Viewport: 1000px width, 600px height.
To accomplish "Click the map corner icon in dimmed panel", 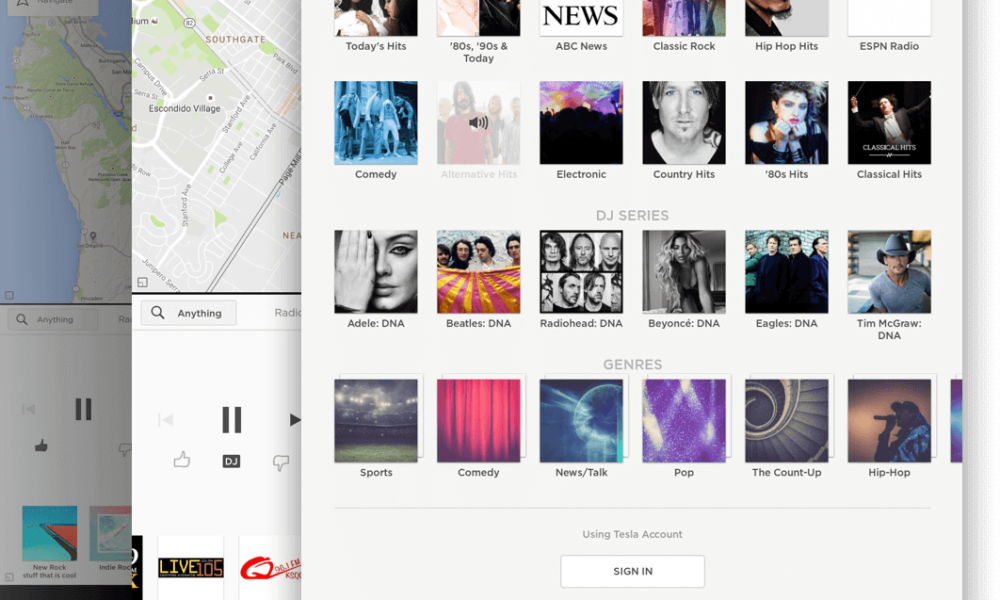I will click(x=9, y=295).
